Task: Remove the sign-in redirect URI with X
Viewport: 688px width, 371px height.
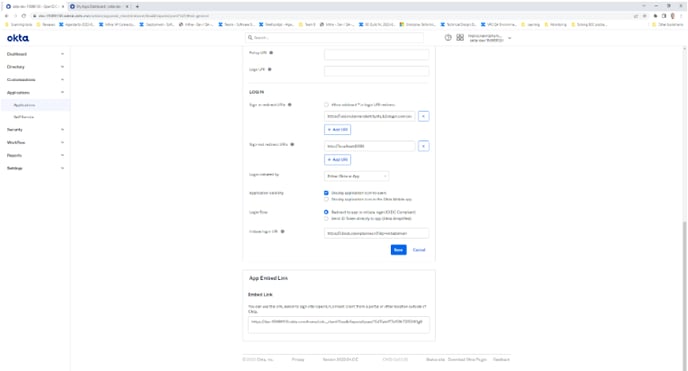Action: pos(423,116)
